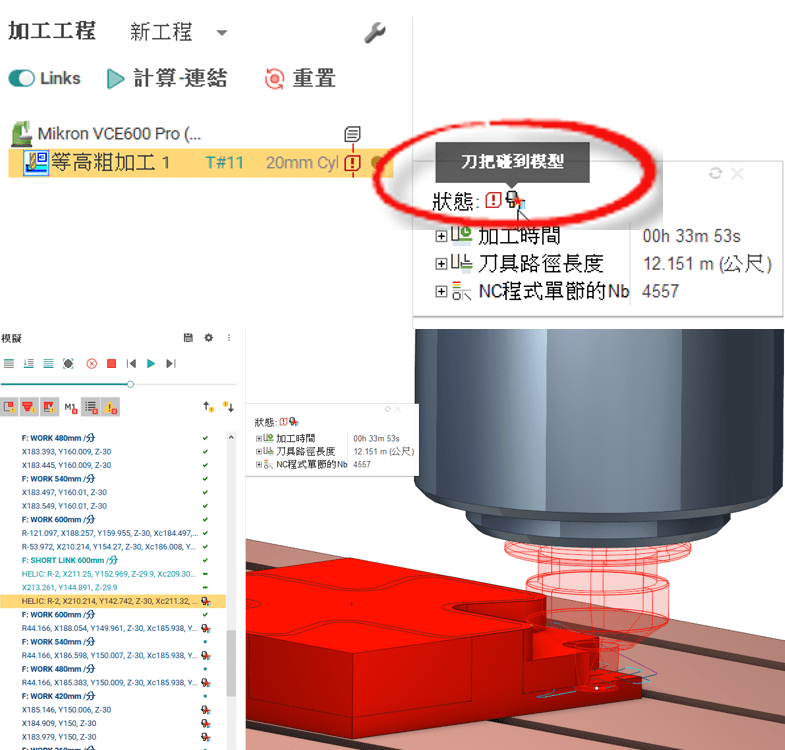Click the NC line list scrollbar thumb
The height and width of the screenshot is (750, 785).
point(231,663)
